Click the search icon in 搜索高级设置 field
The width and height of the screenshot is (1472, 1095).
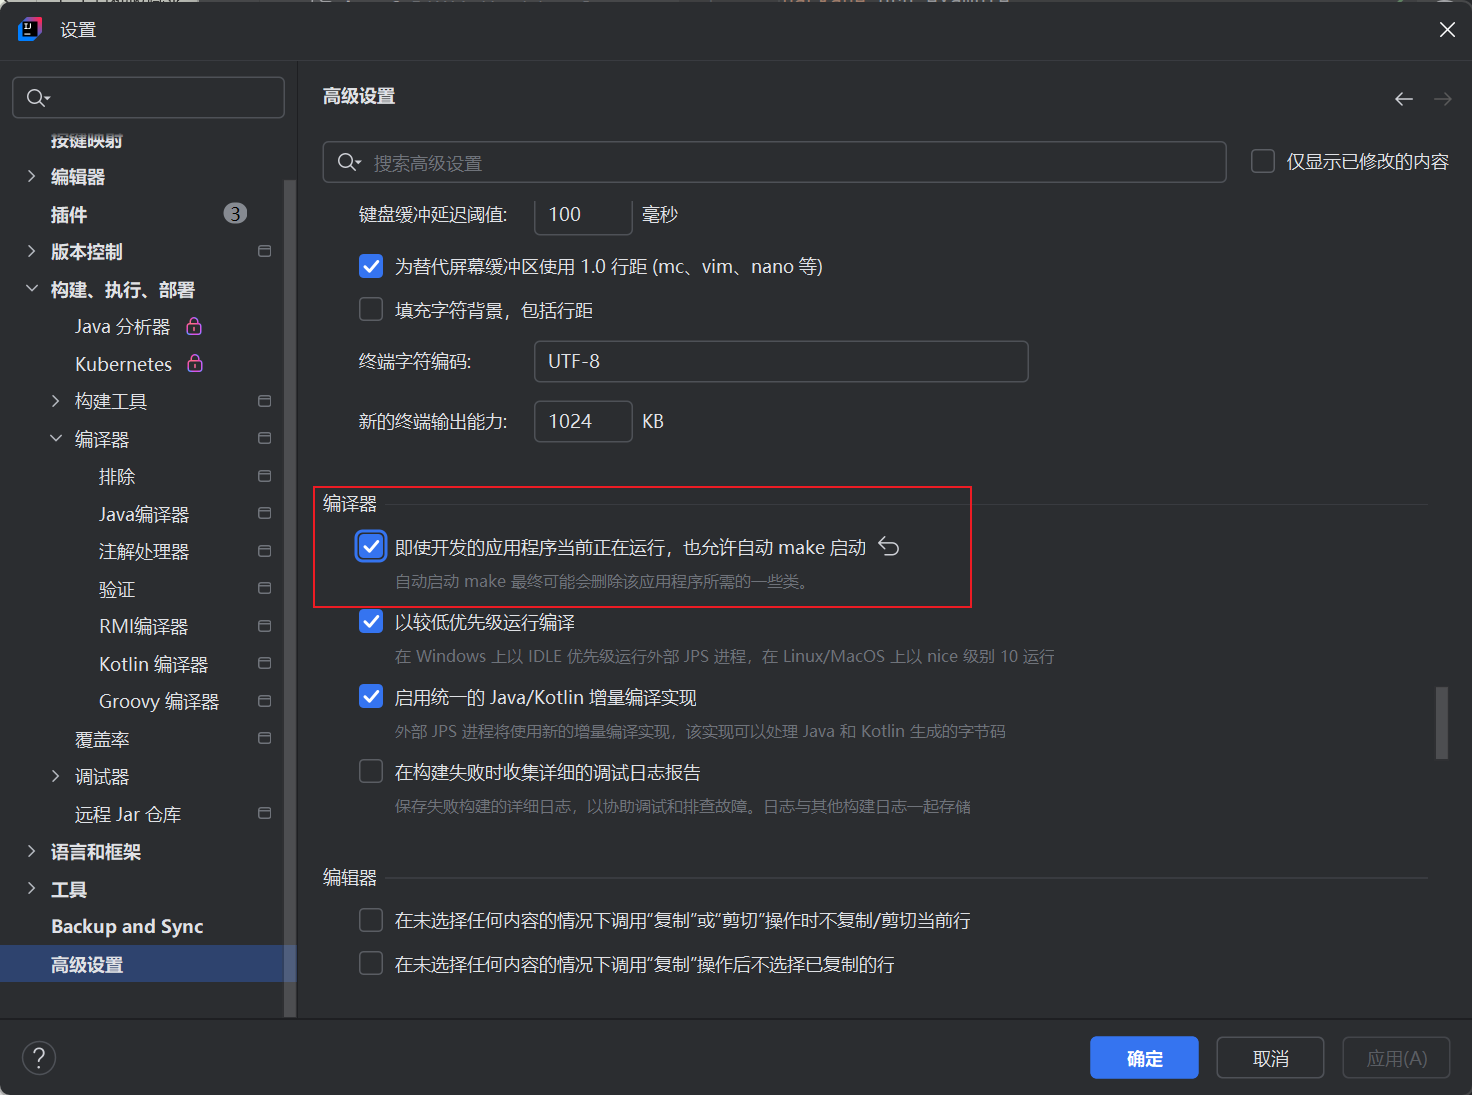349,162
